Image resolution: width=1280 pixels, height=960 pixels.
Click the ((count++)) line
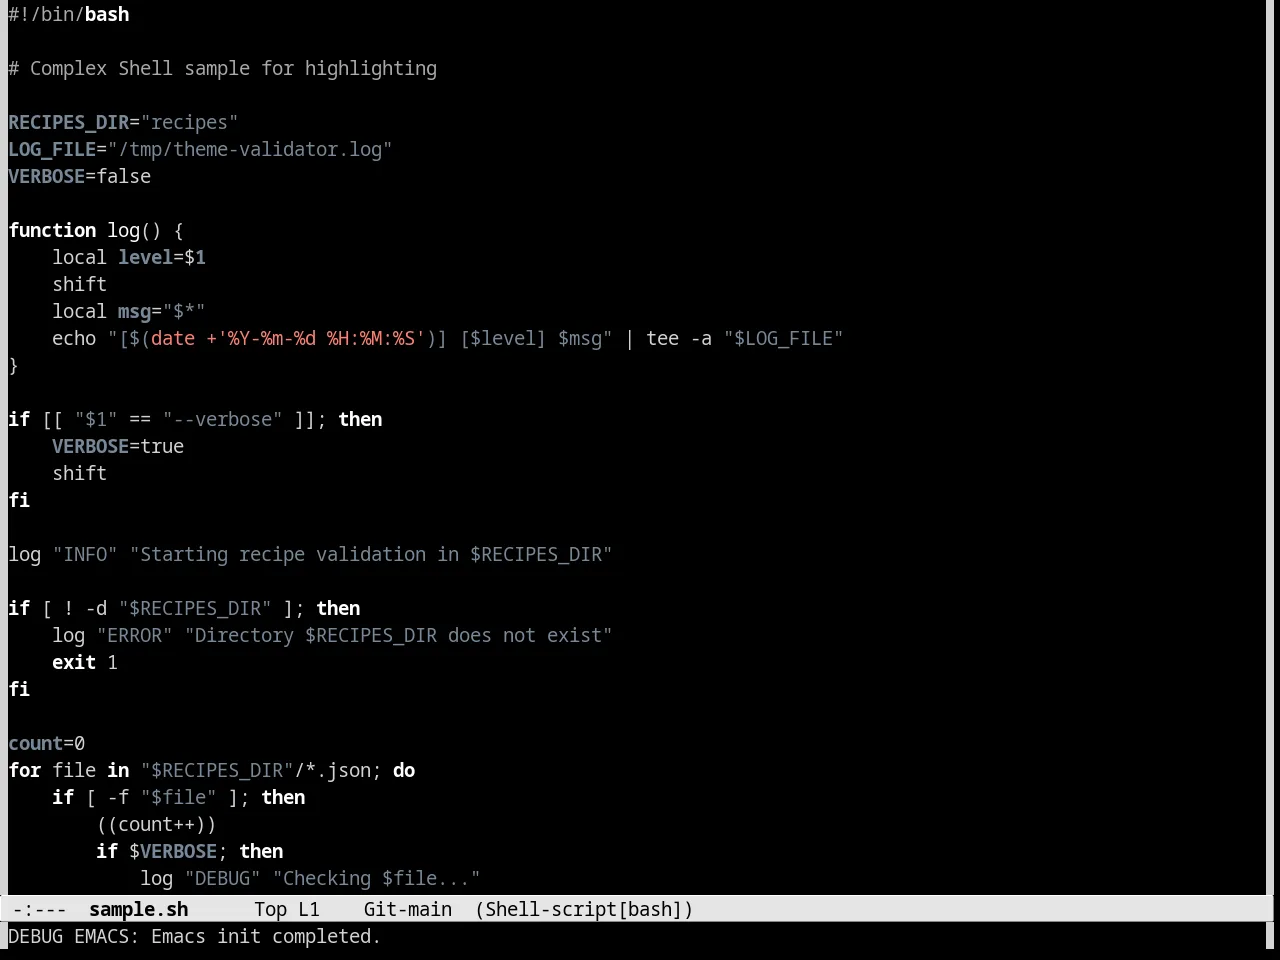pyautogui.click(x=156, y=824)
